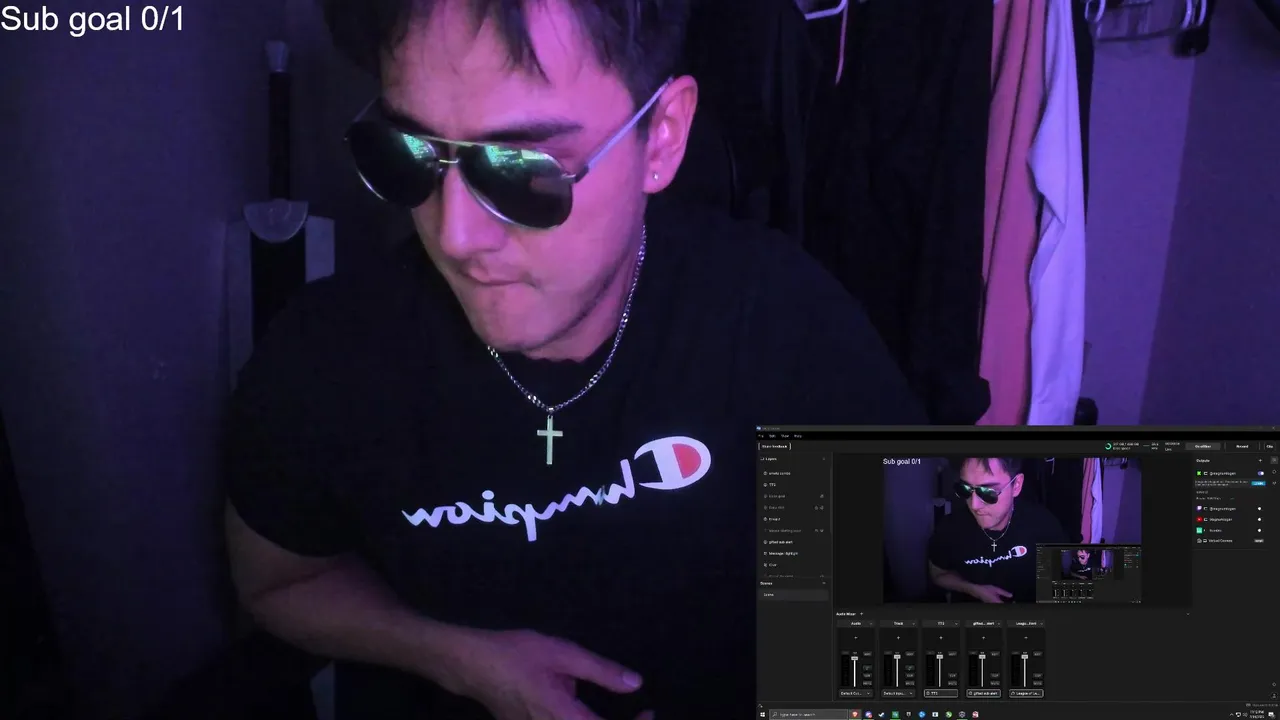Open the File menu in streaming app
The image size is (1280, 720).
pyautogui.click(x=760, y=436)
